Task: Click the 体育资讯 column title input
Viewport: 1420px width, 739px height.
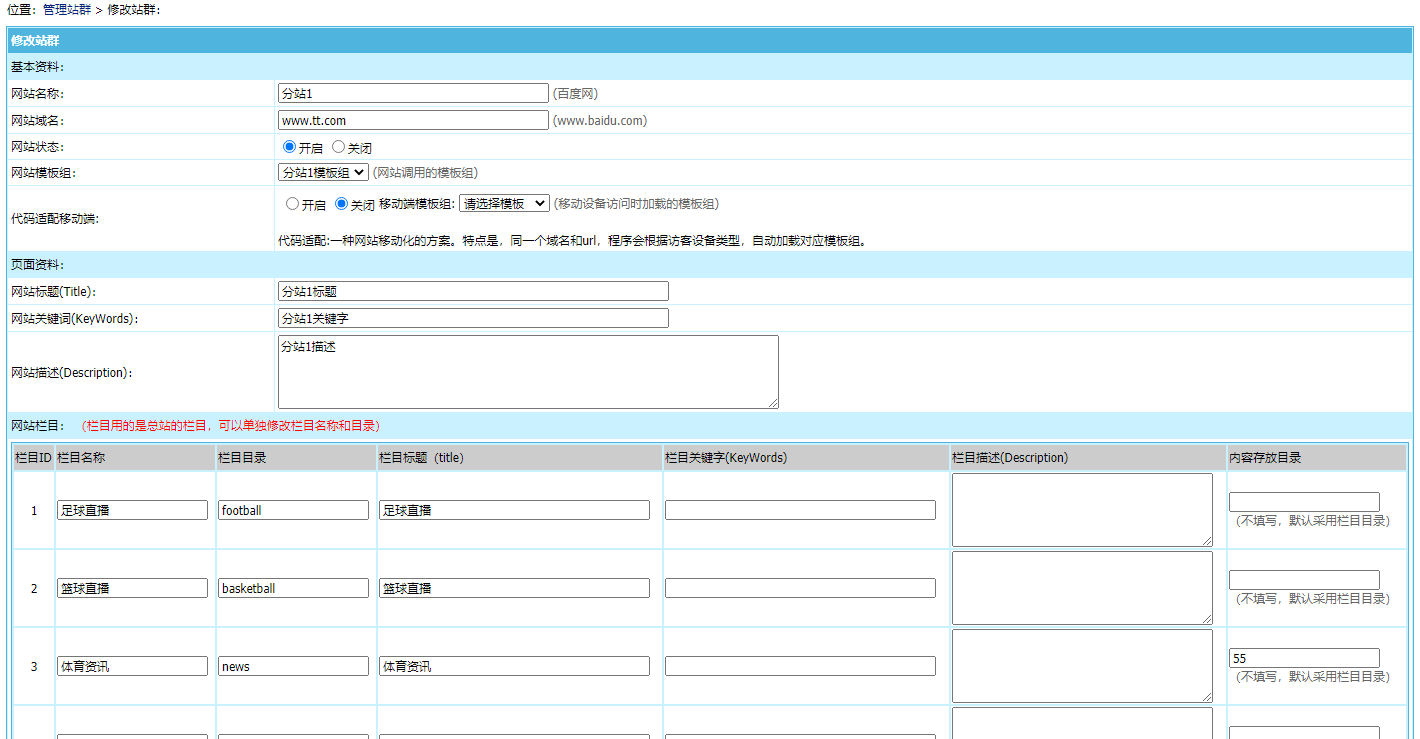Action: [513, 665]
